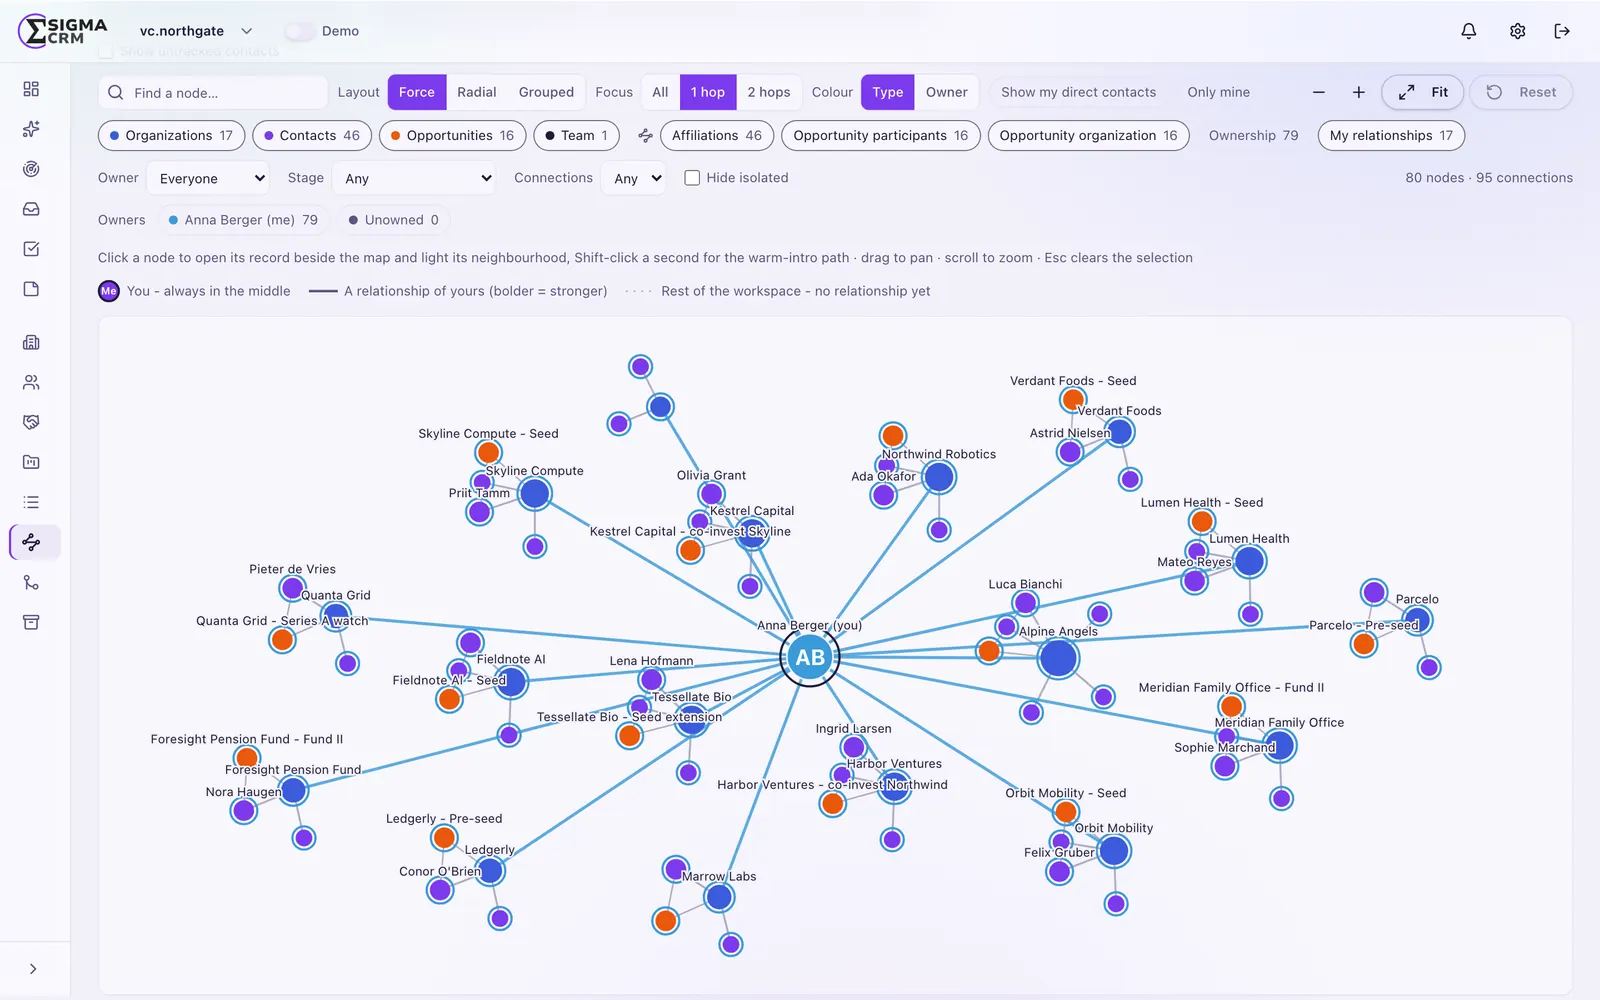The width and height of the screenshot is (1600, 1000).
Task: Toggle Opportunities 16 node filter
Action: point(452,135)
